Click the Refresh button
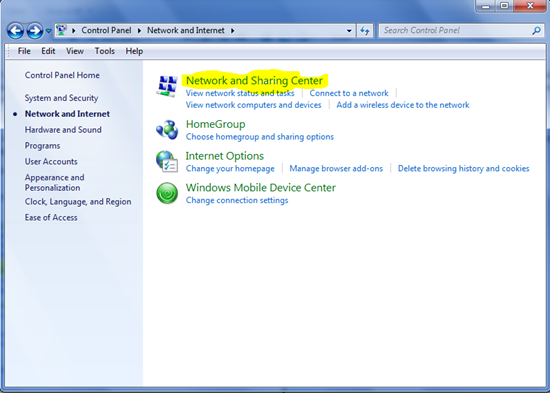This screenshot has width=550, height=393. click(365, 31)
